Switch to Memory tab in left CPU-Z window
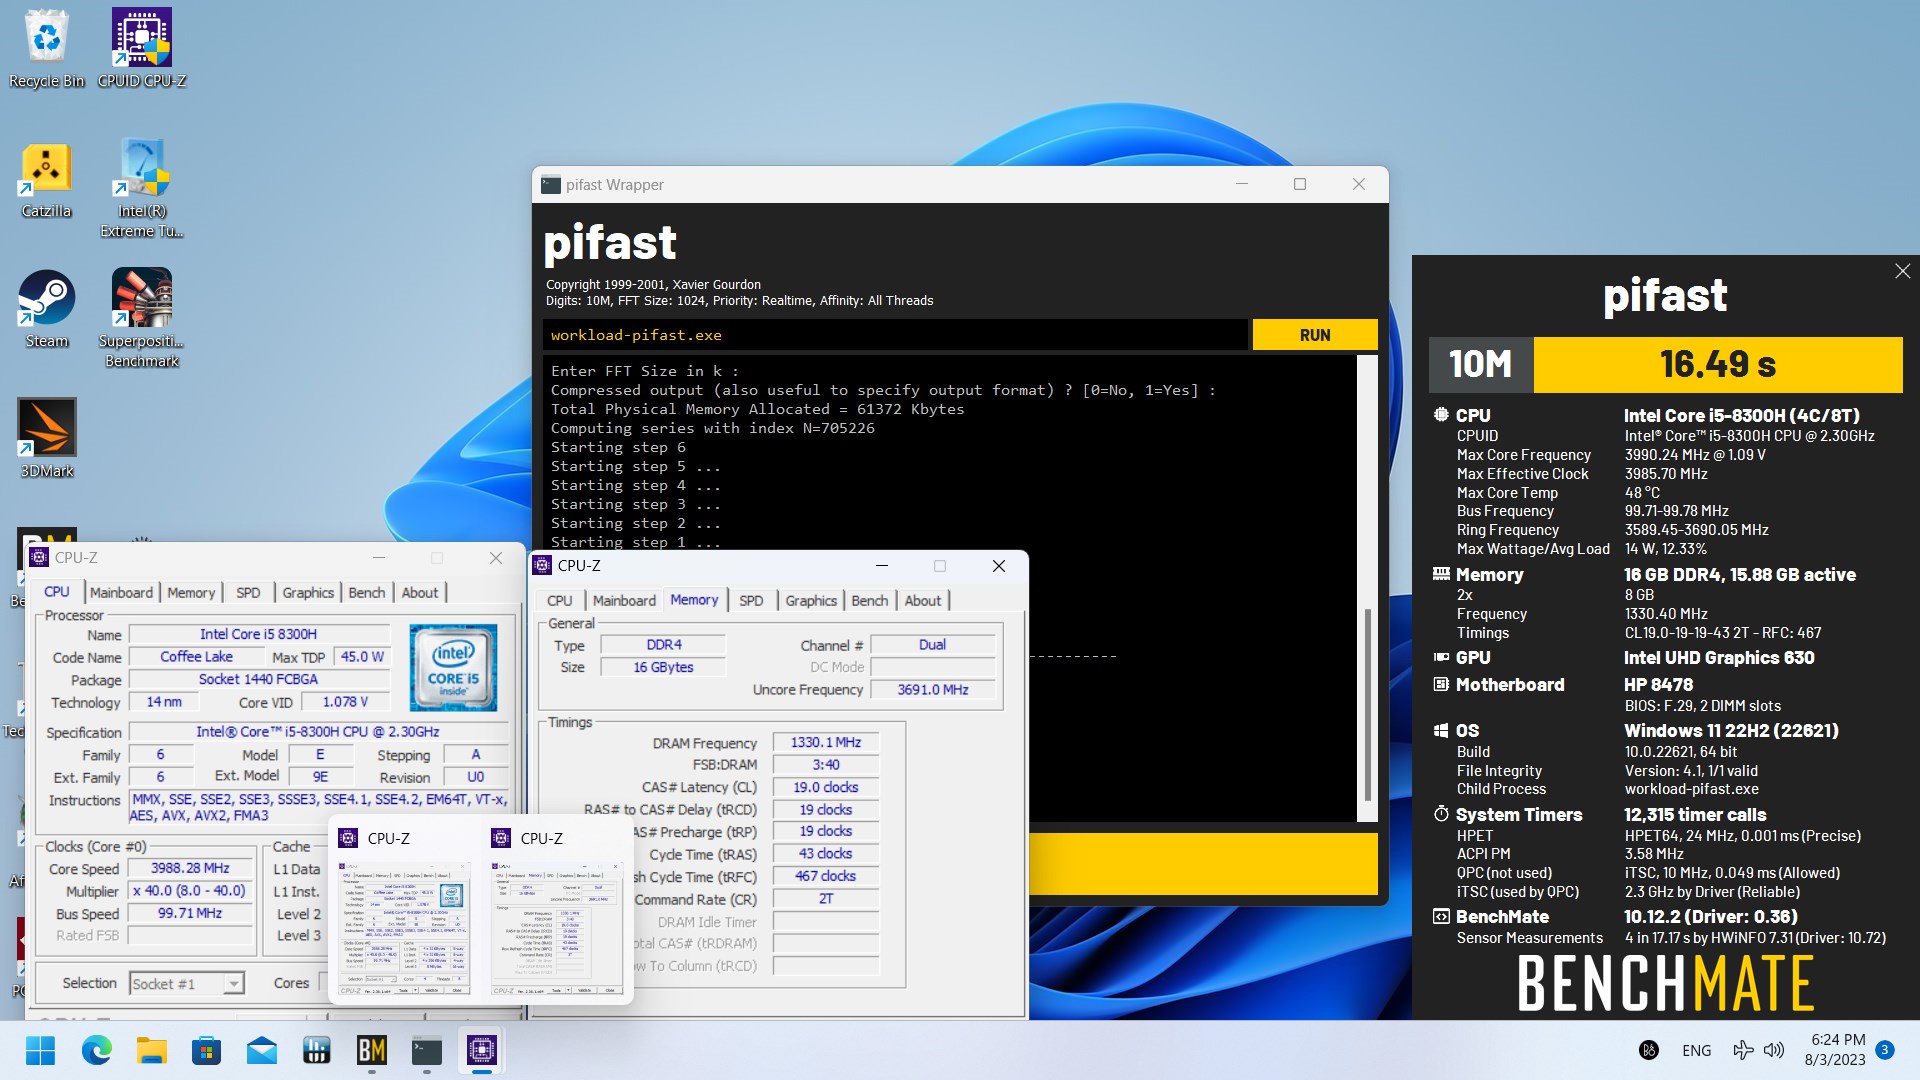1920x1080 pixels. 191,592
